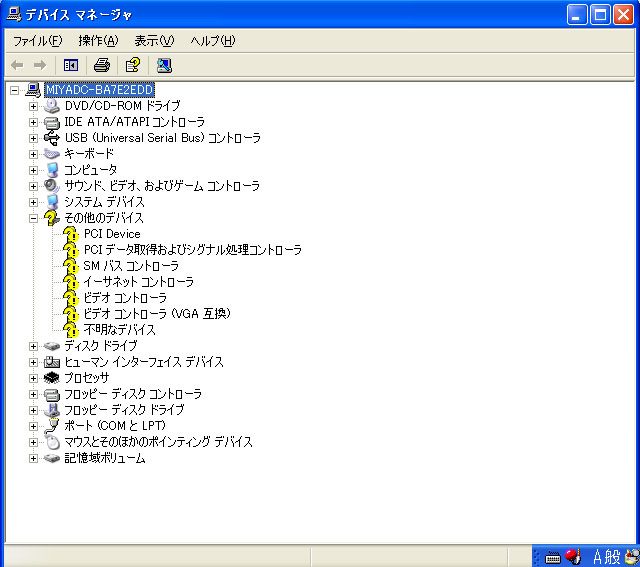Select the マウスとそのほかのポインティング デバイス label

tap(159, 442)
